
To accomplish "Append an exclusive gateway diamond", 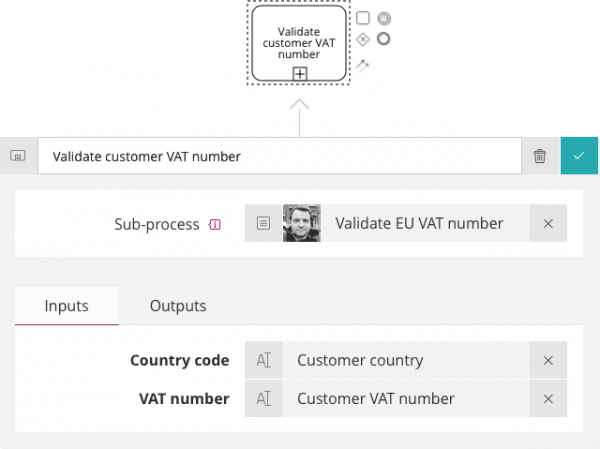I will (363, 39).
